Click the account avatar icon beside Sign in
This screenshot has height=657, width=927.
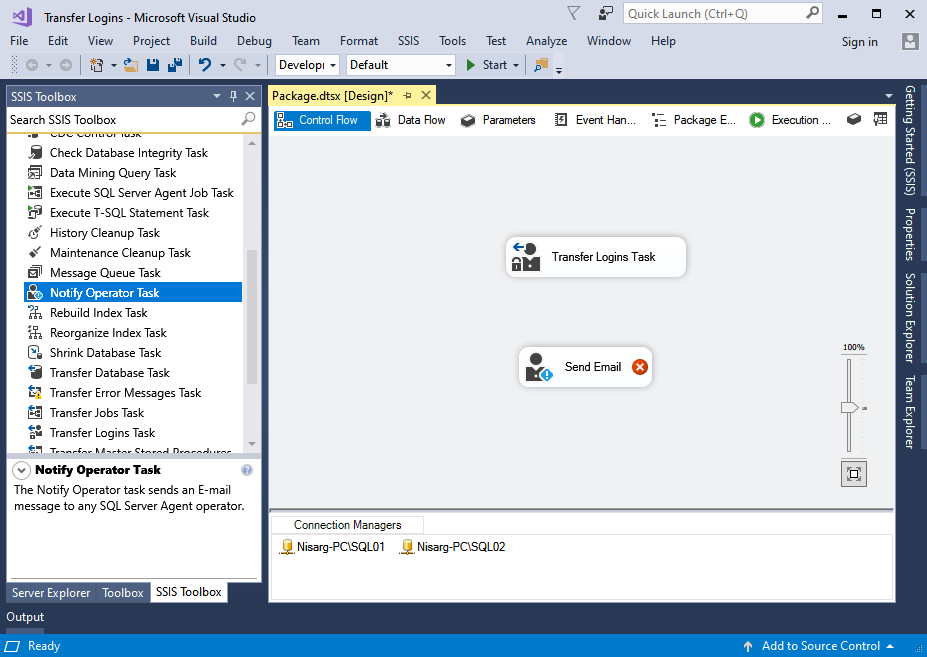click(910, 41)
